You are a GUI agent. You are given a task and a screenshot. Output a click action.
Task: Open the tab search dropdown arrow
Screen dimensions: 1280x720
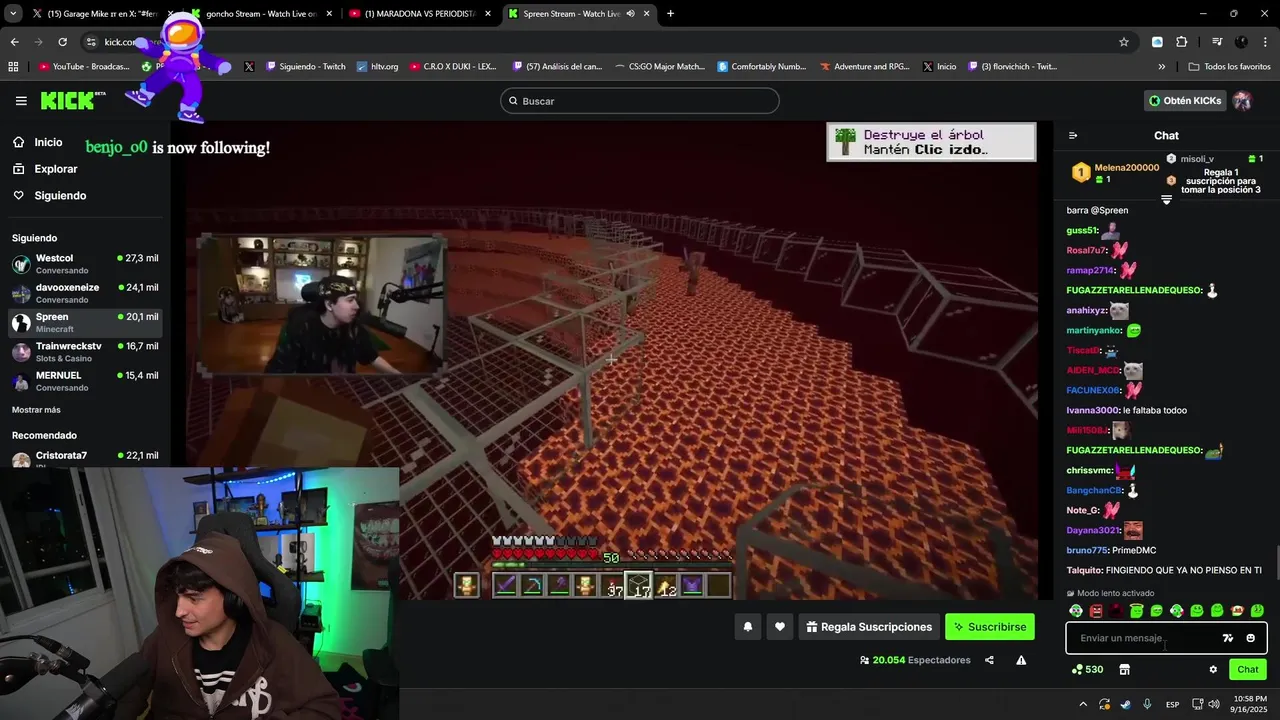13,14
